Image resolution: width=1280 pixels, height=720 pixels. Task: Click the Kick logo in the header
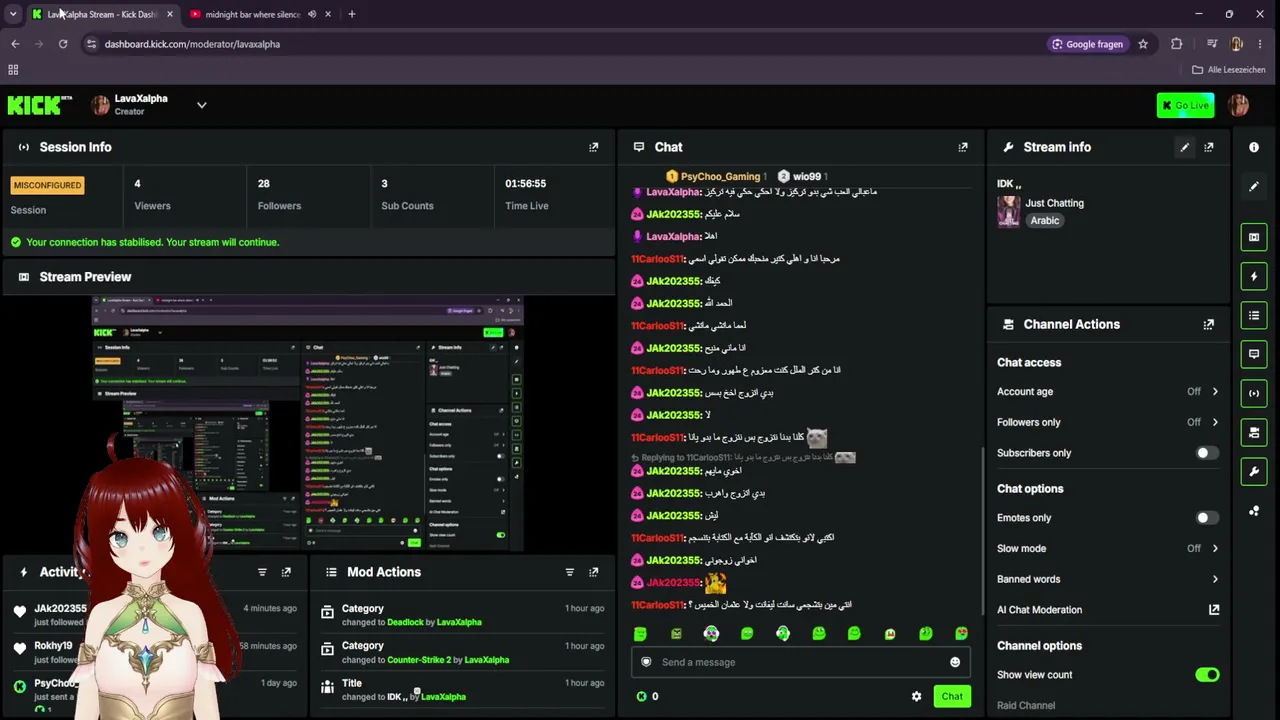[39, 105]
